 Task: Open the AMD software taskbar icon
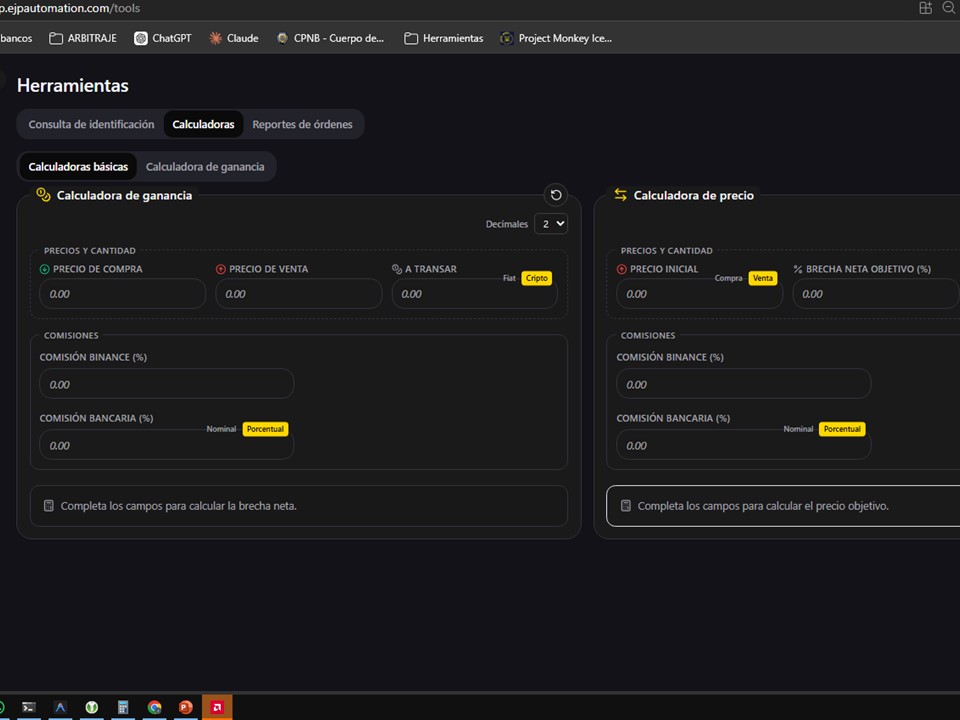pos(217,708)
